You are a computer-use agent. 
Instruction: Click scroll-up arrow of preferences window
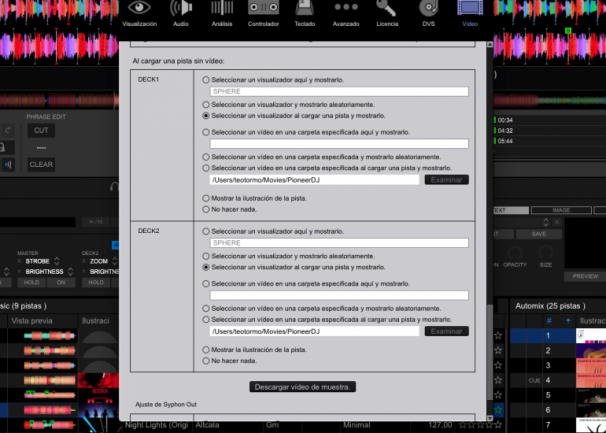click(490, 44)
